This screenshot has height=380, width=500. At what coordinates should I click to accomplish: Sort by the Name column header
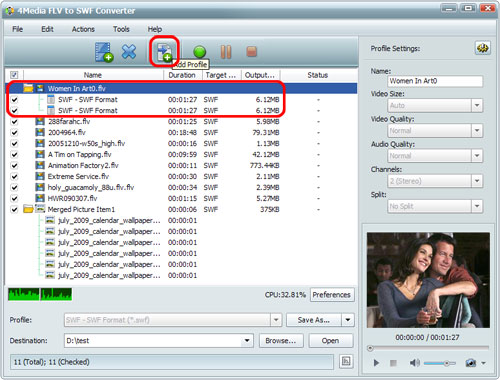[93, 75]
